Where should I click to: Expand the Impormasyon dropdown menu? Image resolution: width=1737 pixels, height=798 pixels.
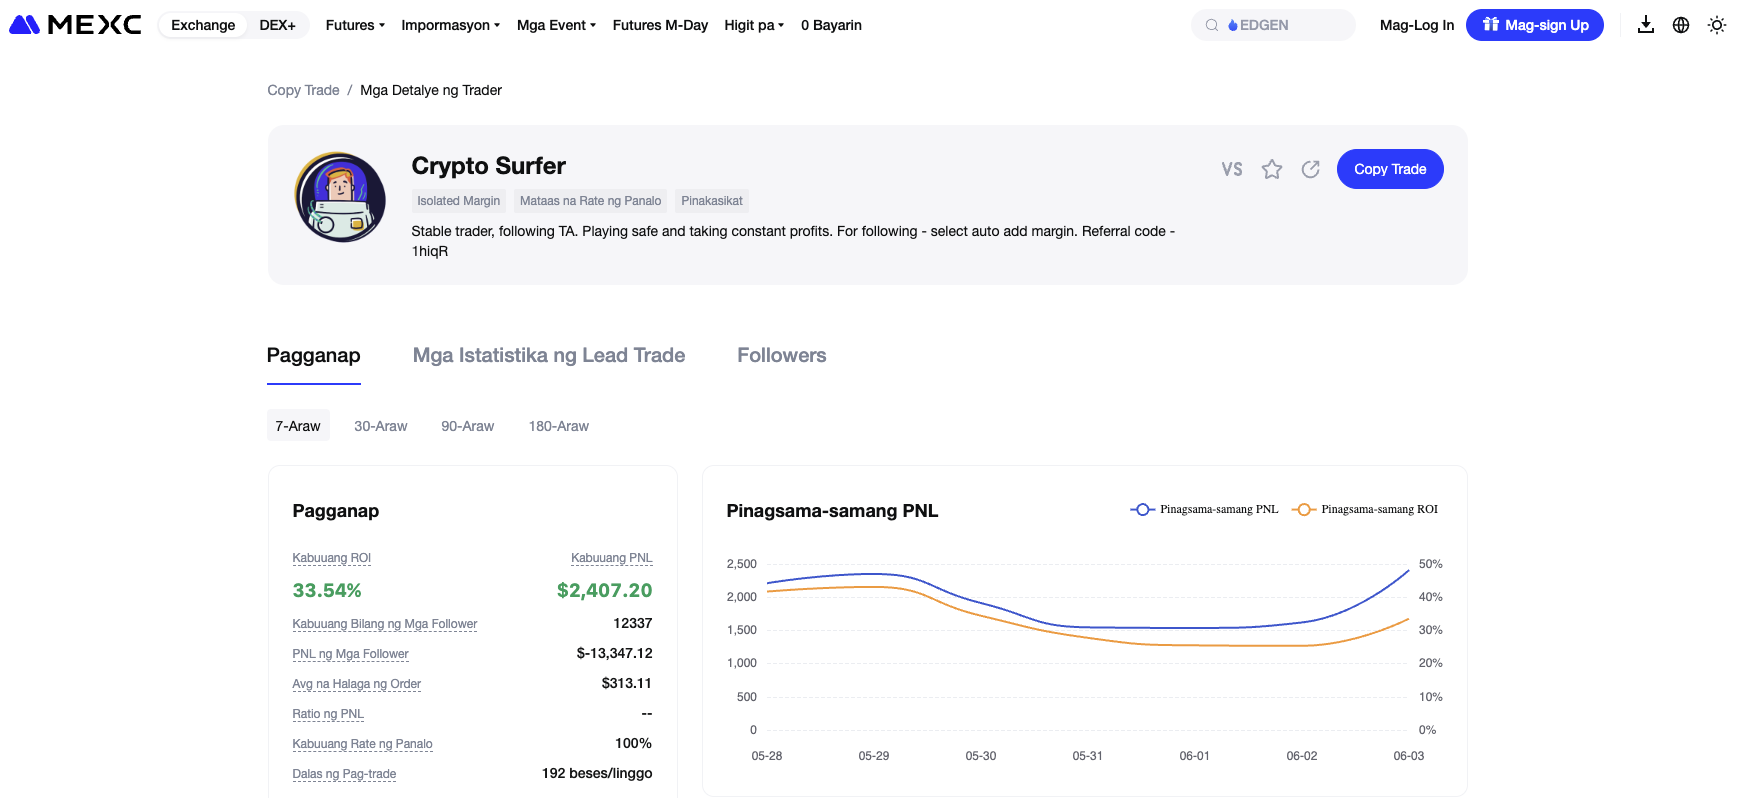450,25
